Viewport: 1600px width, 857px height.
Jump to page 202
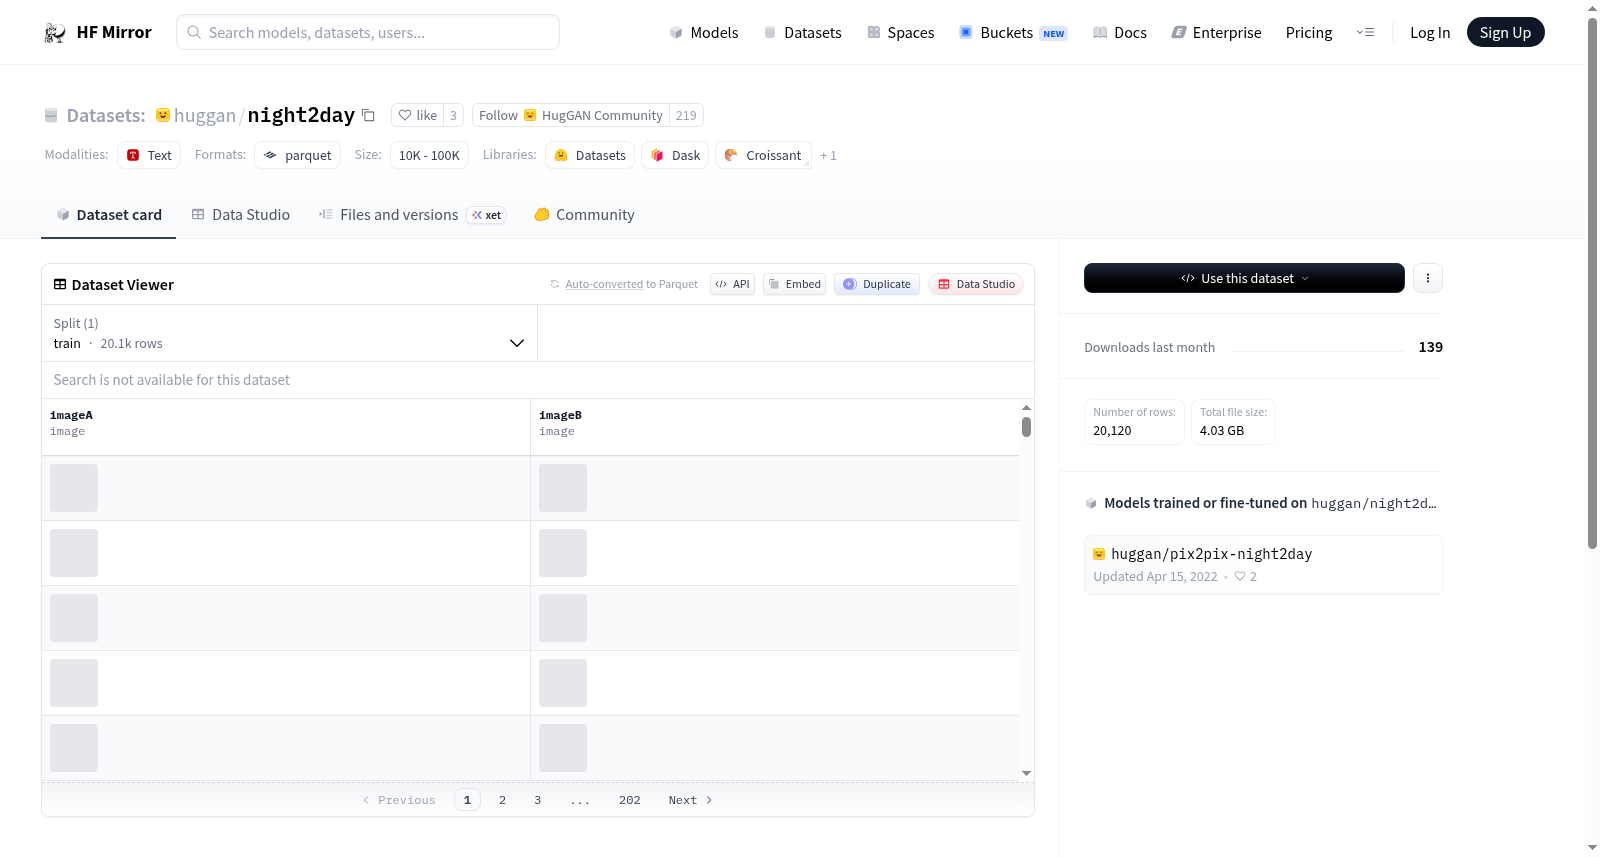coord(629,800)
